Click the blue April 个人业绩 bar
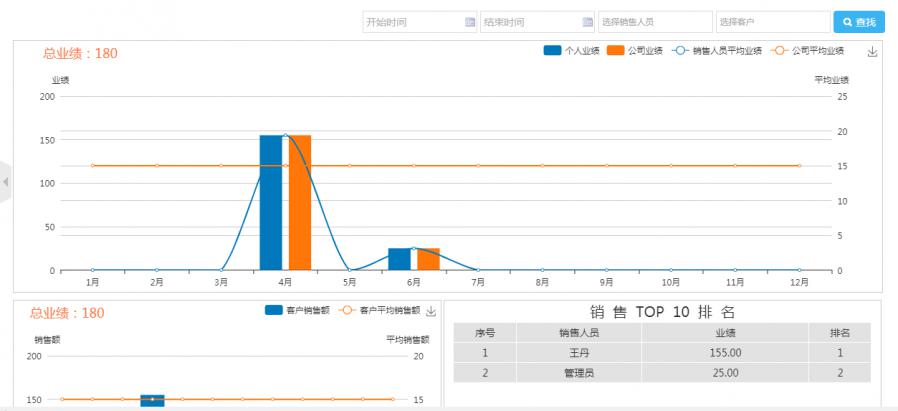Screen dimensions: 898x411 point(271,202)
